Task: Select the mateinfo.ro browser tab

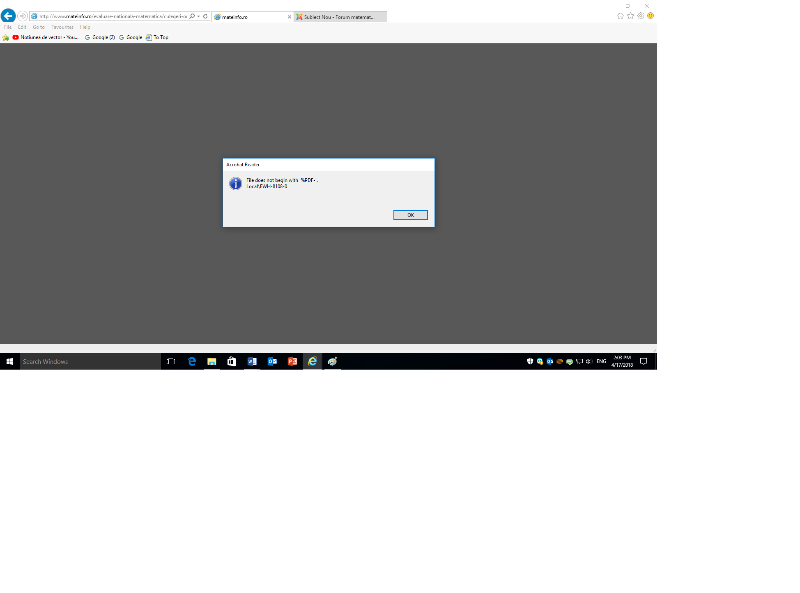Action: (248, 17)
